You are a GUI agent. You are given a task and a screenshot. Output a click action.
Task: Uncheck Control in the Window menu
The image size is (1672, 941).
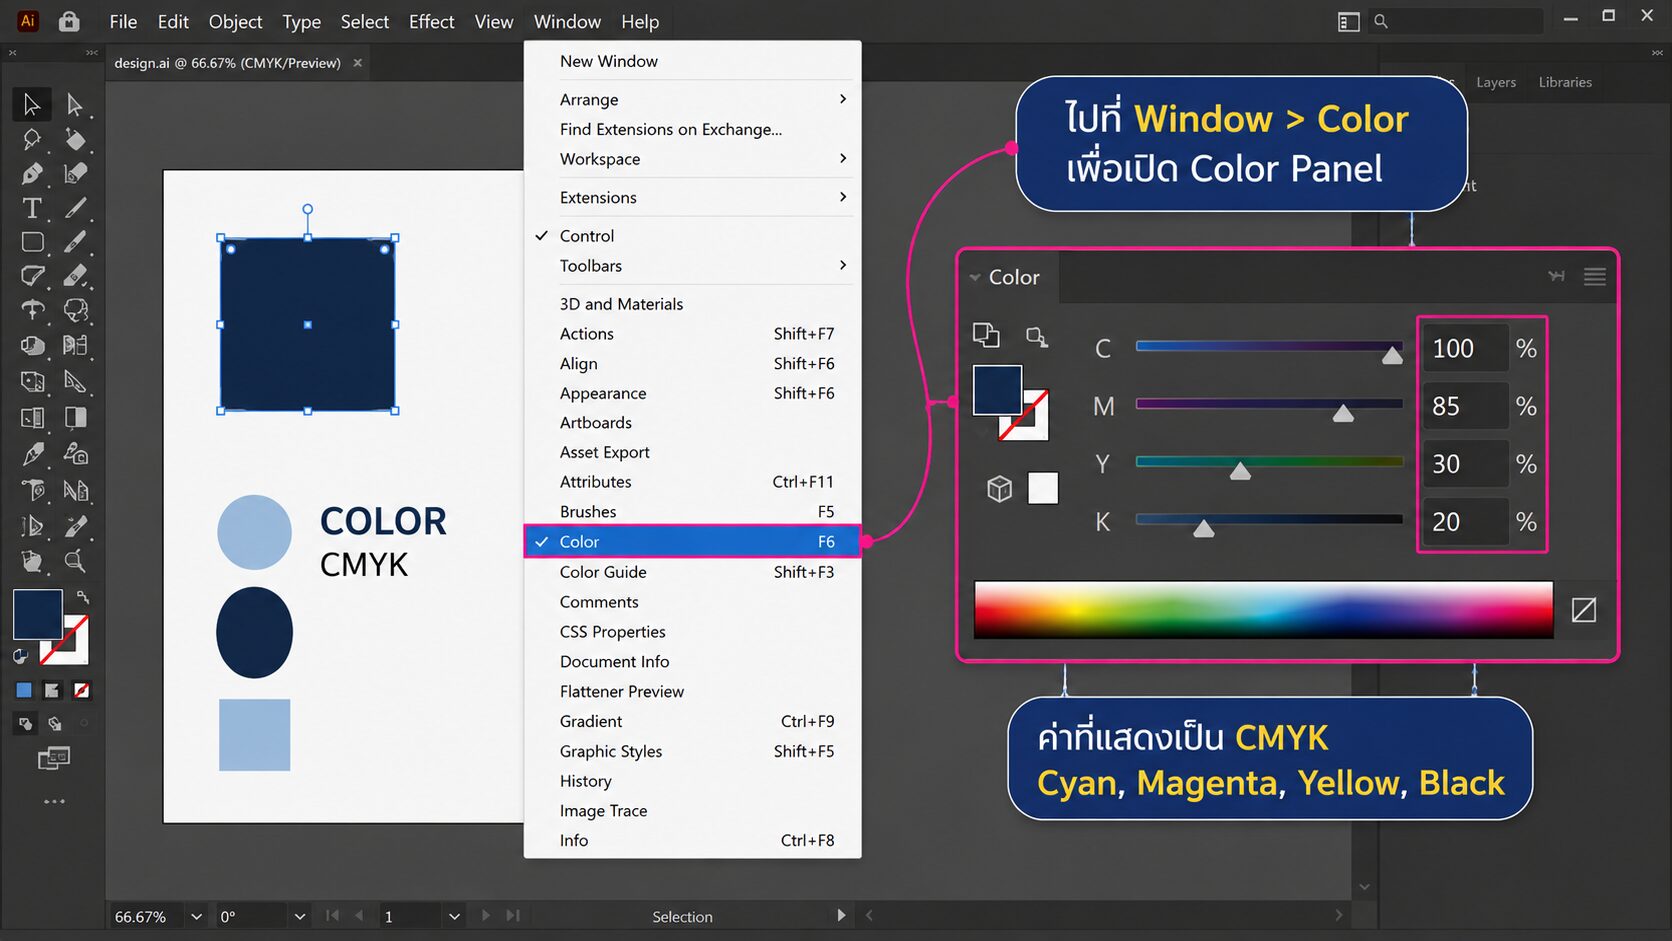click(x=692, y=236)
